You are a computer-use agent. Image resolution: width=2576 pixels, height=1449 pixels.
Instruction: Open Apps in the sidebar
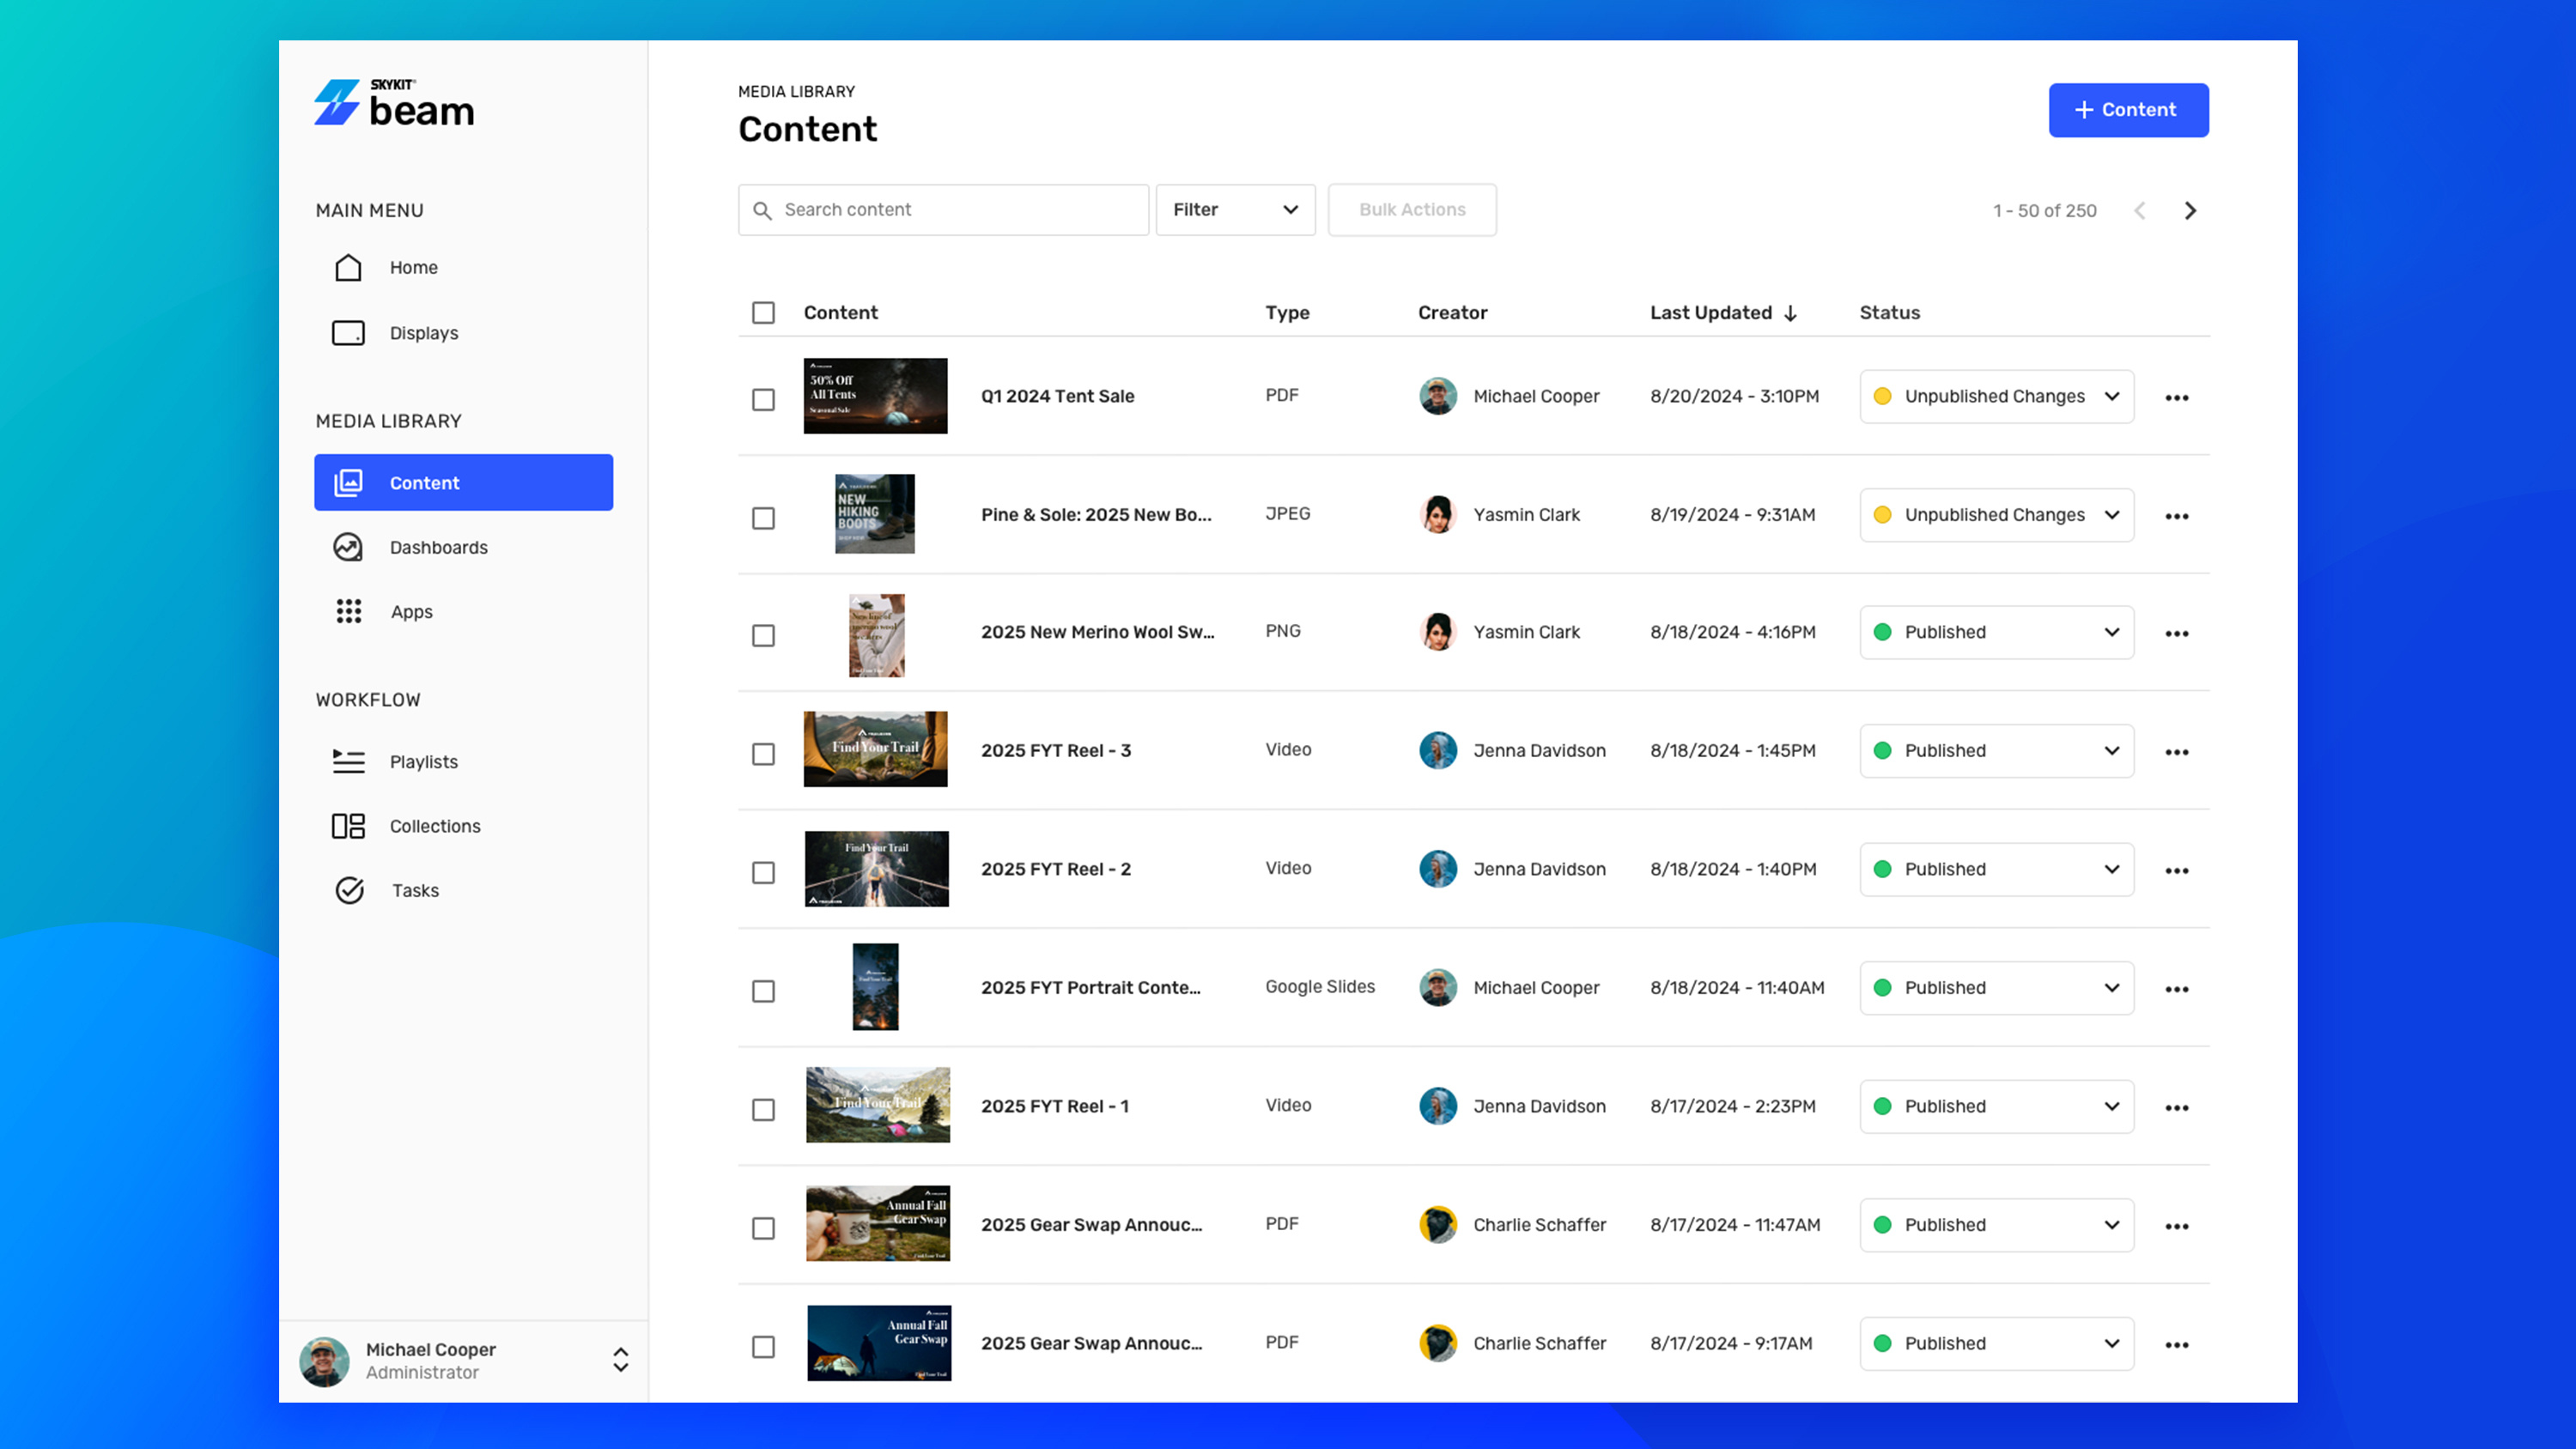click(x=463, y=611)
